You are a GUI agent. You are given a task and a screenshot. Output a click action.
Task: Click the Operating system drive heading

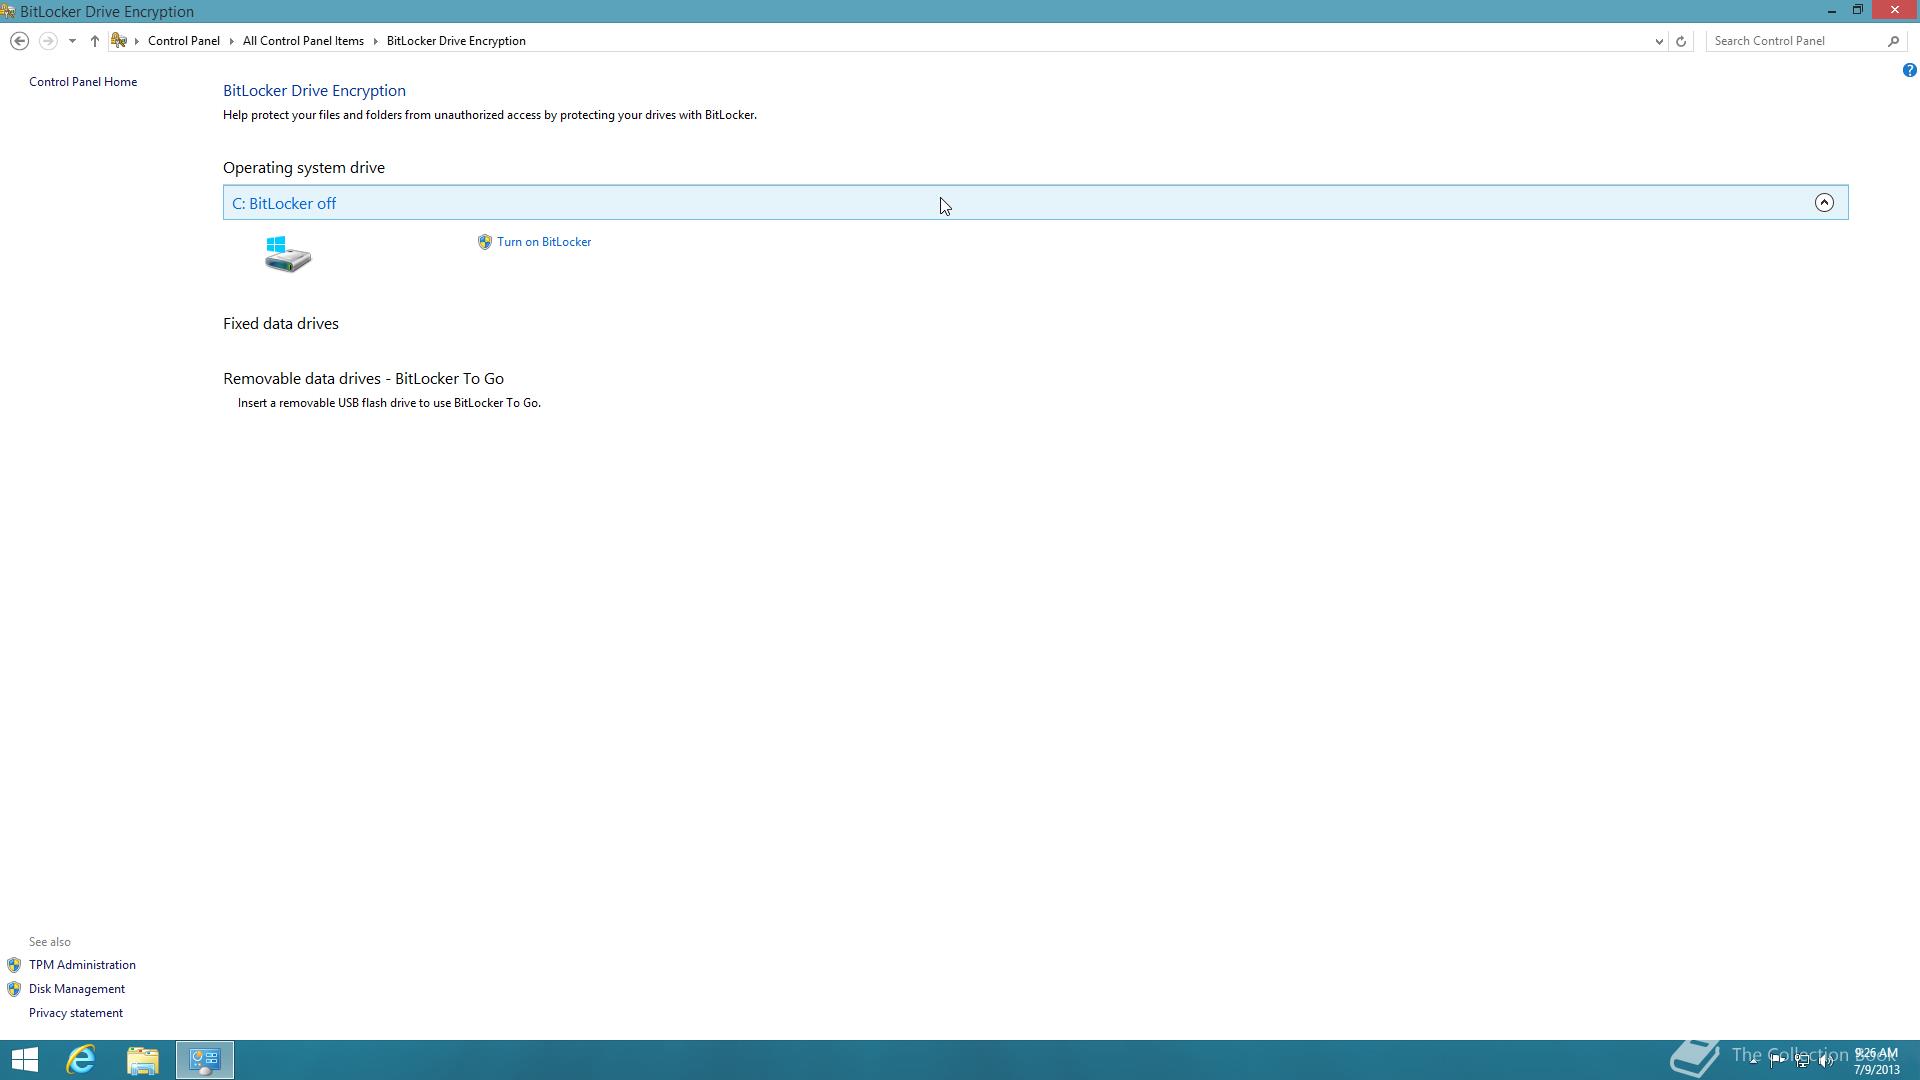pyautogui.click(x=304, y=168)
